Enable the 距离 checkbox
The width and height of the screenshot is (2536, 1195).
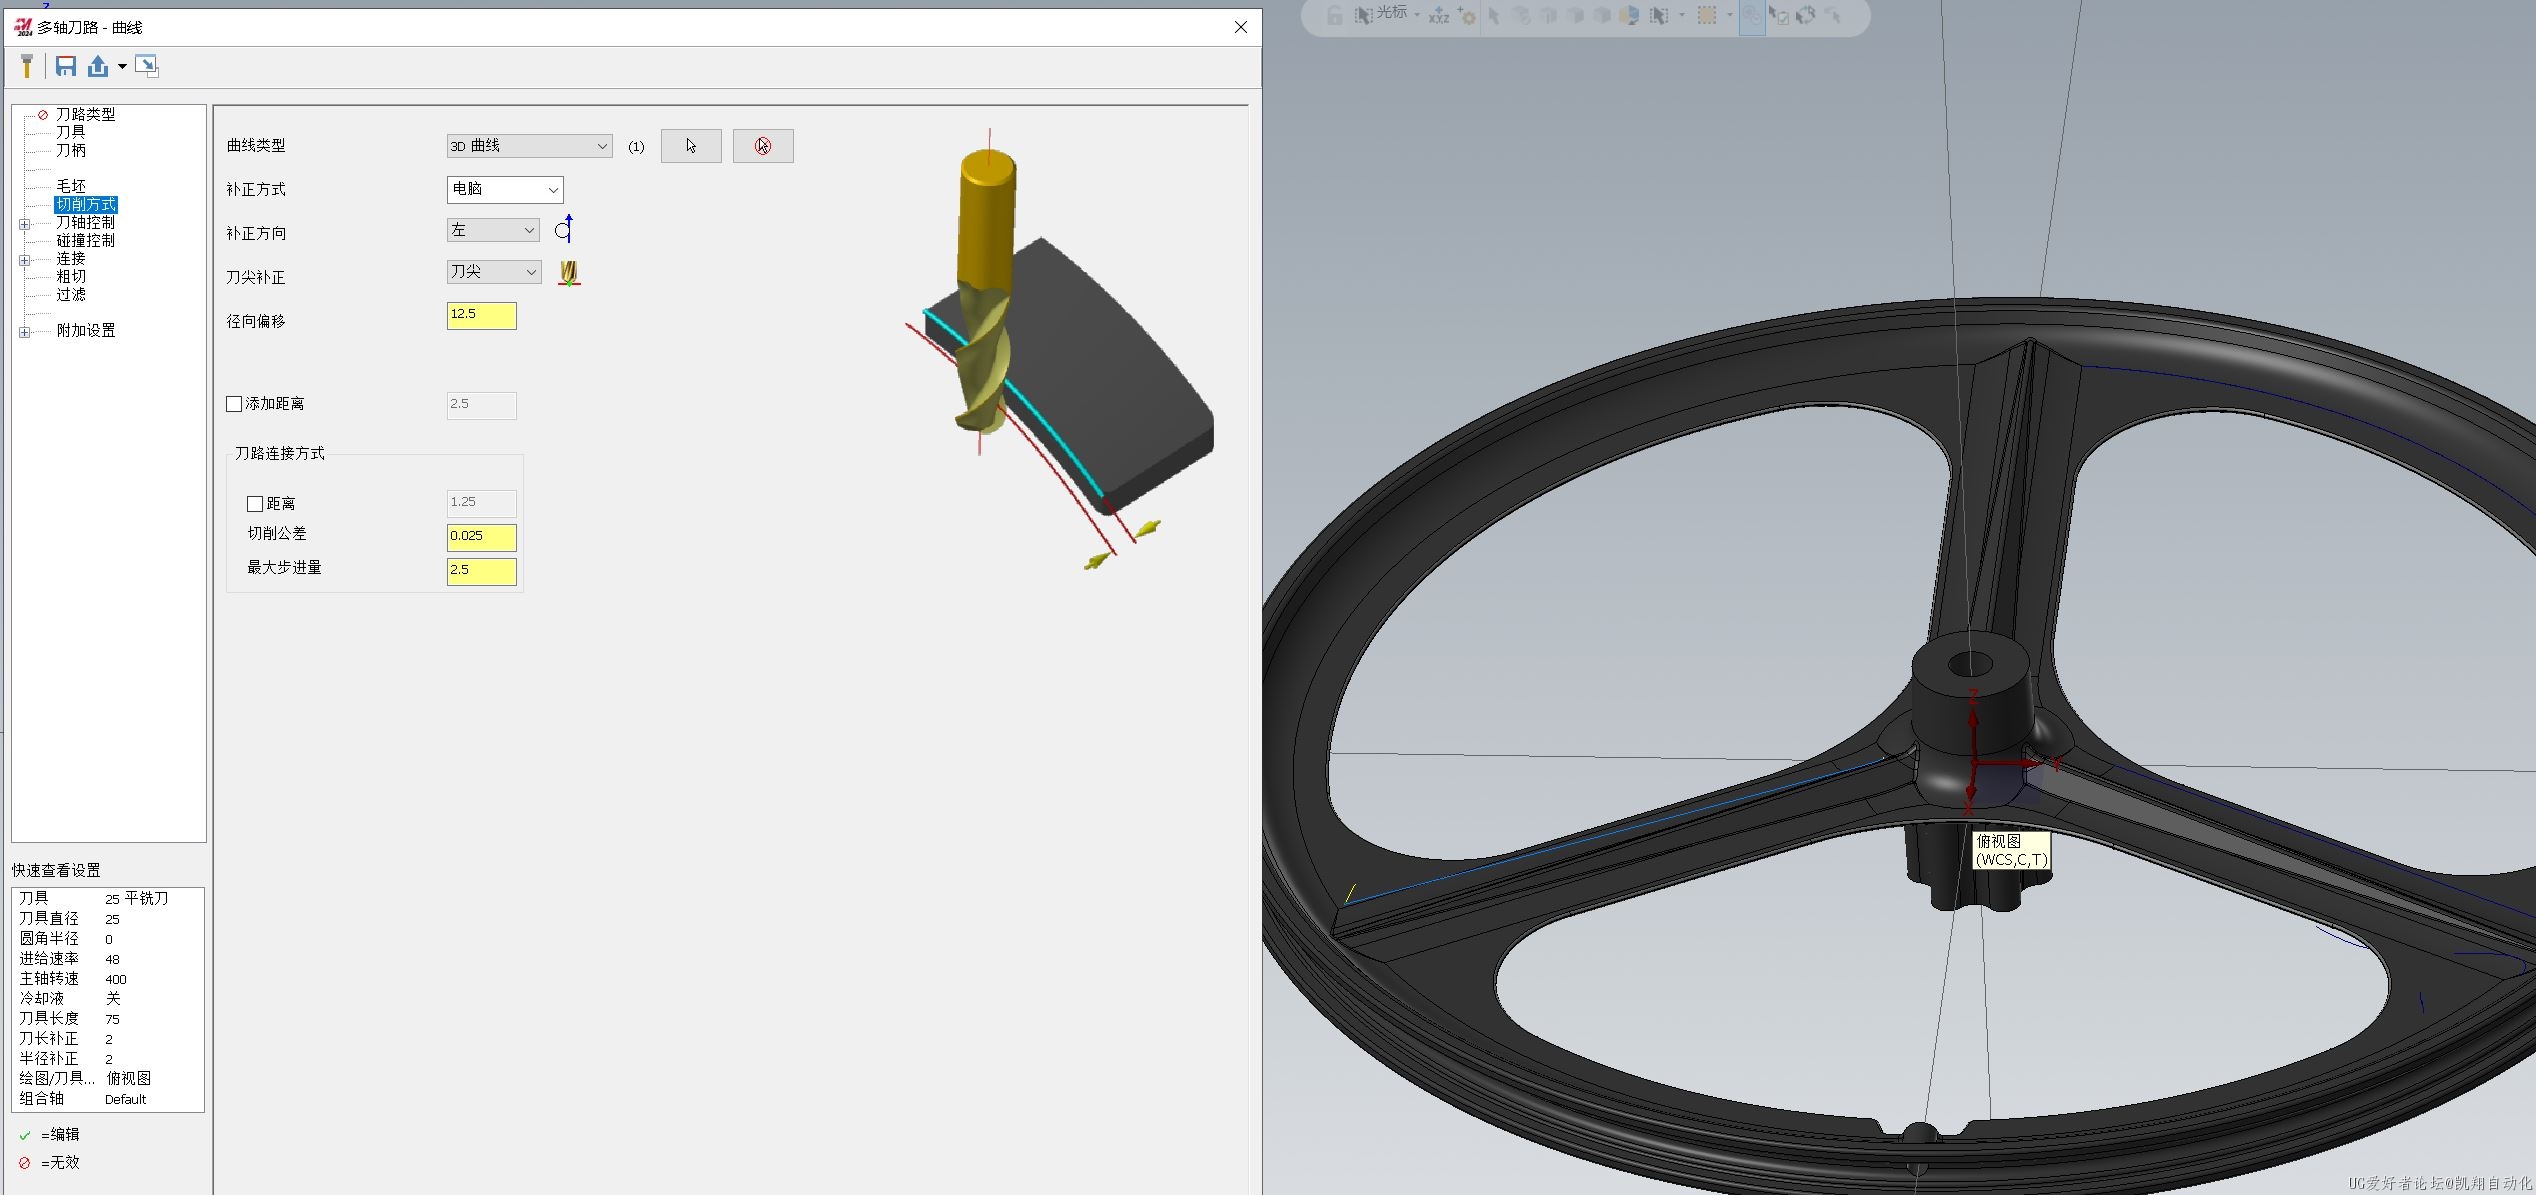[255, 504]
